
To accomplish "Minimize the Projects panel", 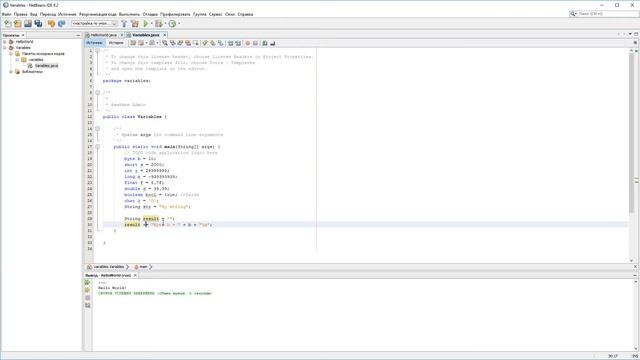I will point(78,36).
